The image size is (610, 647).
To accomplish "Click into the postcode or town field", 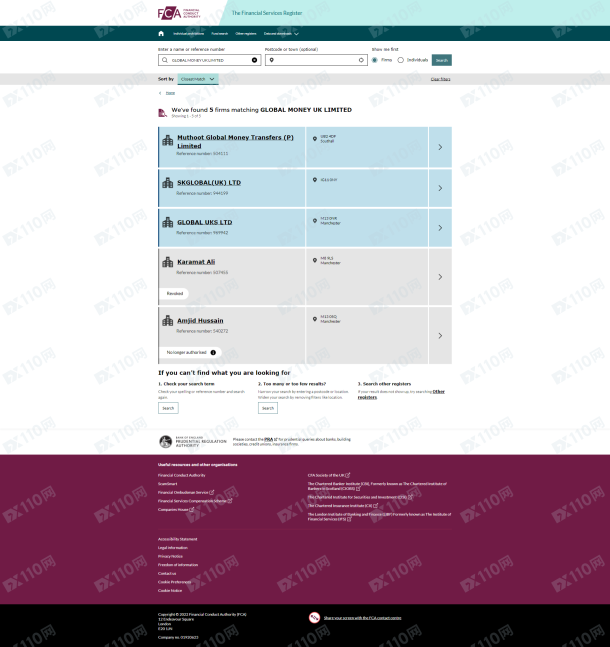I will coord(316,60).
